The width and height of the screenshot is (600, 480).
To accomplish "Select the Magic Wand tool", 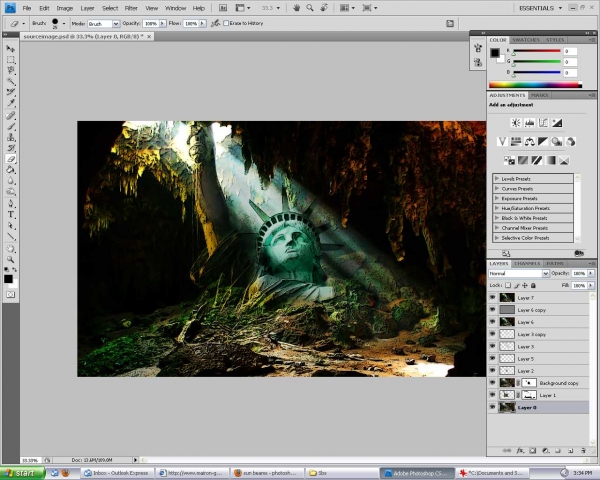I will (10, 81).
